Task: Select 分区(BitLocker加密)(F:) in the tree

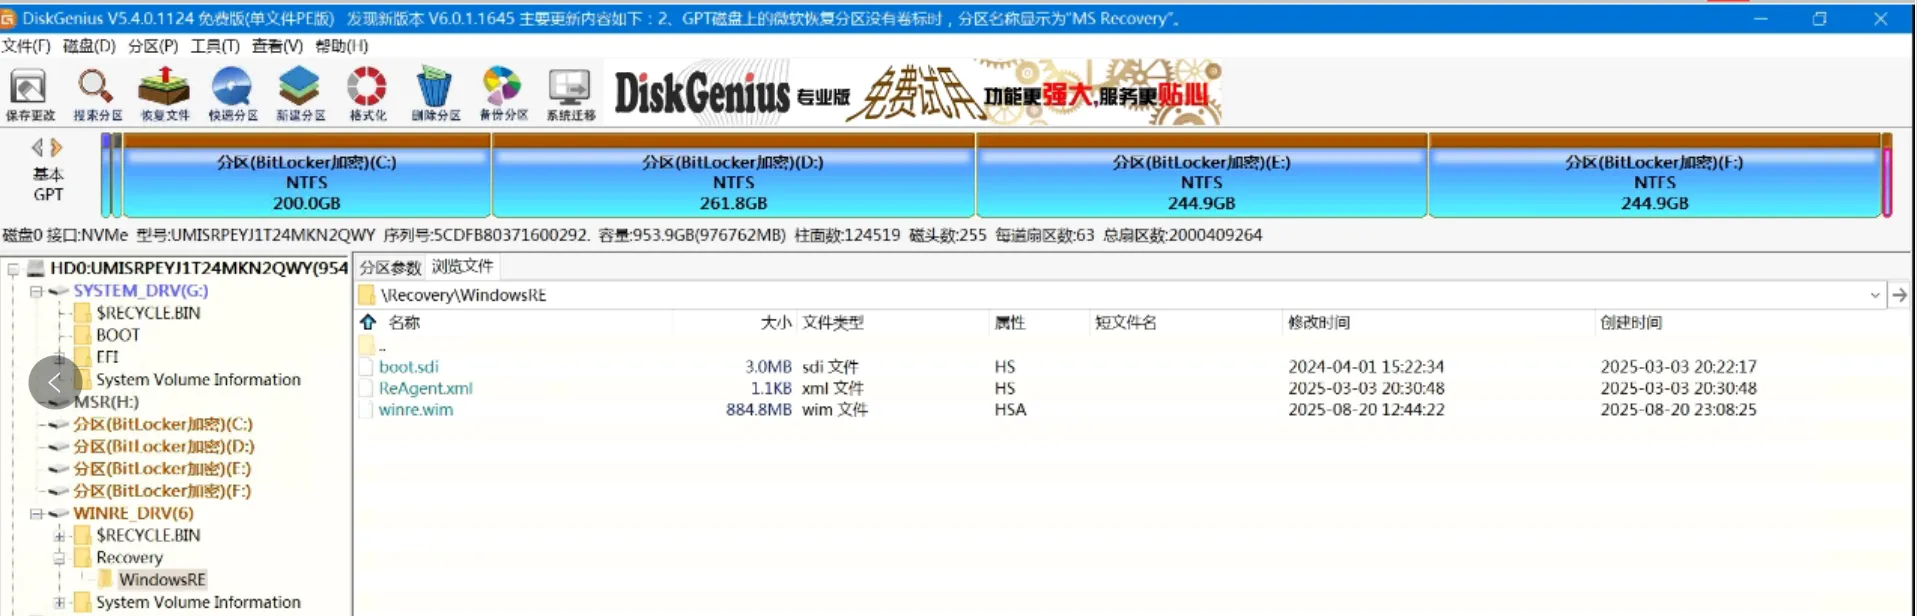Action: tap(162, 491)
